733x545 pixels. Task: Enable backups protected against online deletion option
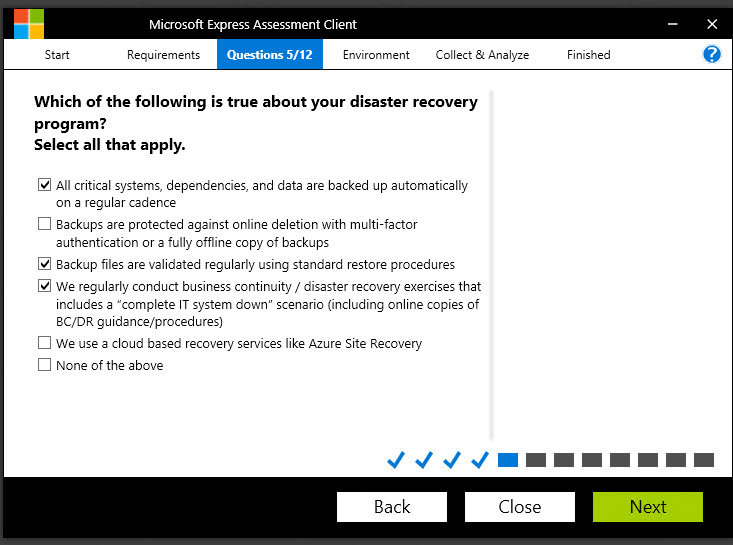point(44,224)
